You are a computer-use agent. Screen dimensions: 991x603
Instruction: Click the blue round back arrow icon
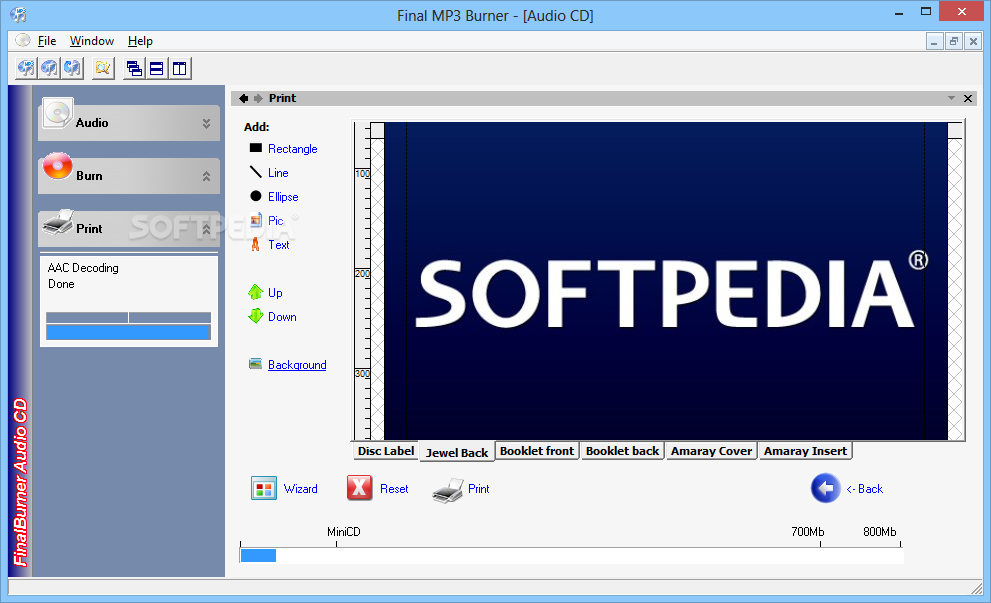[x=825, y=488]
